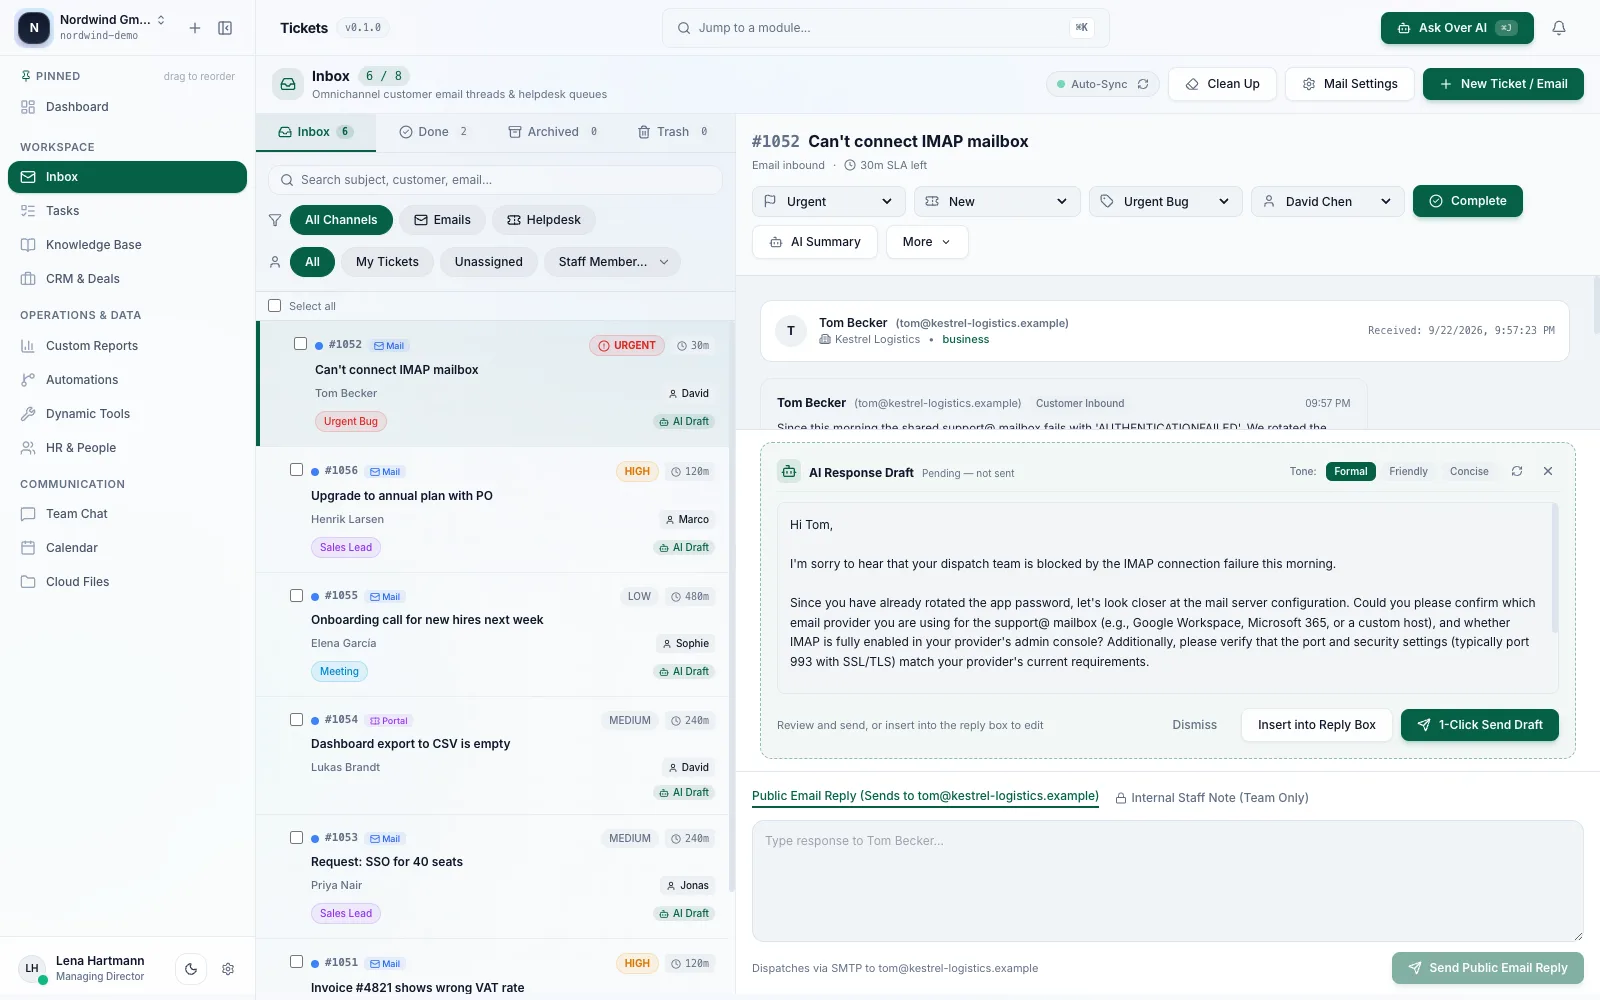Open the notifications bell

click(1558, 28)
